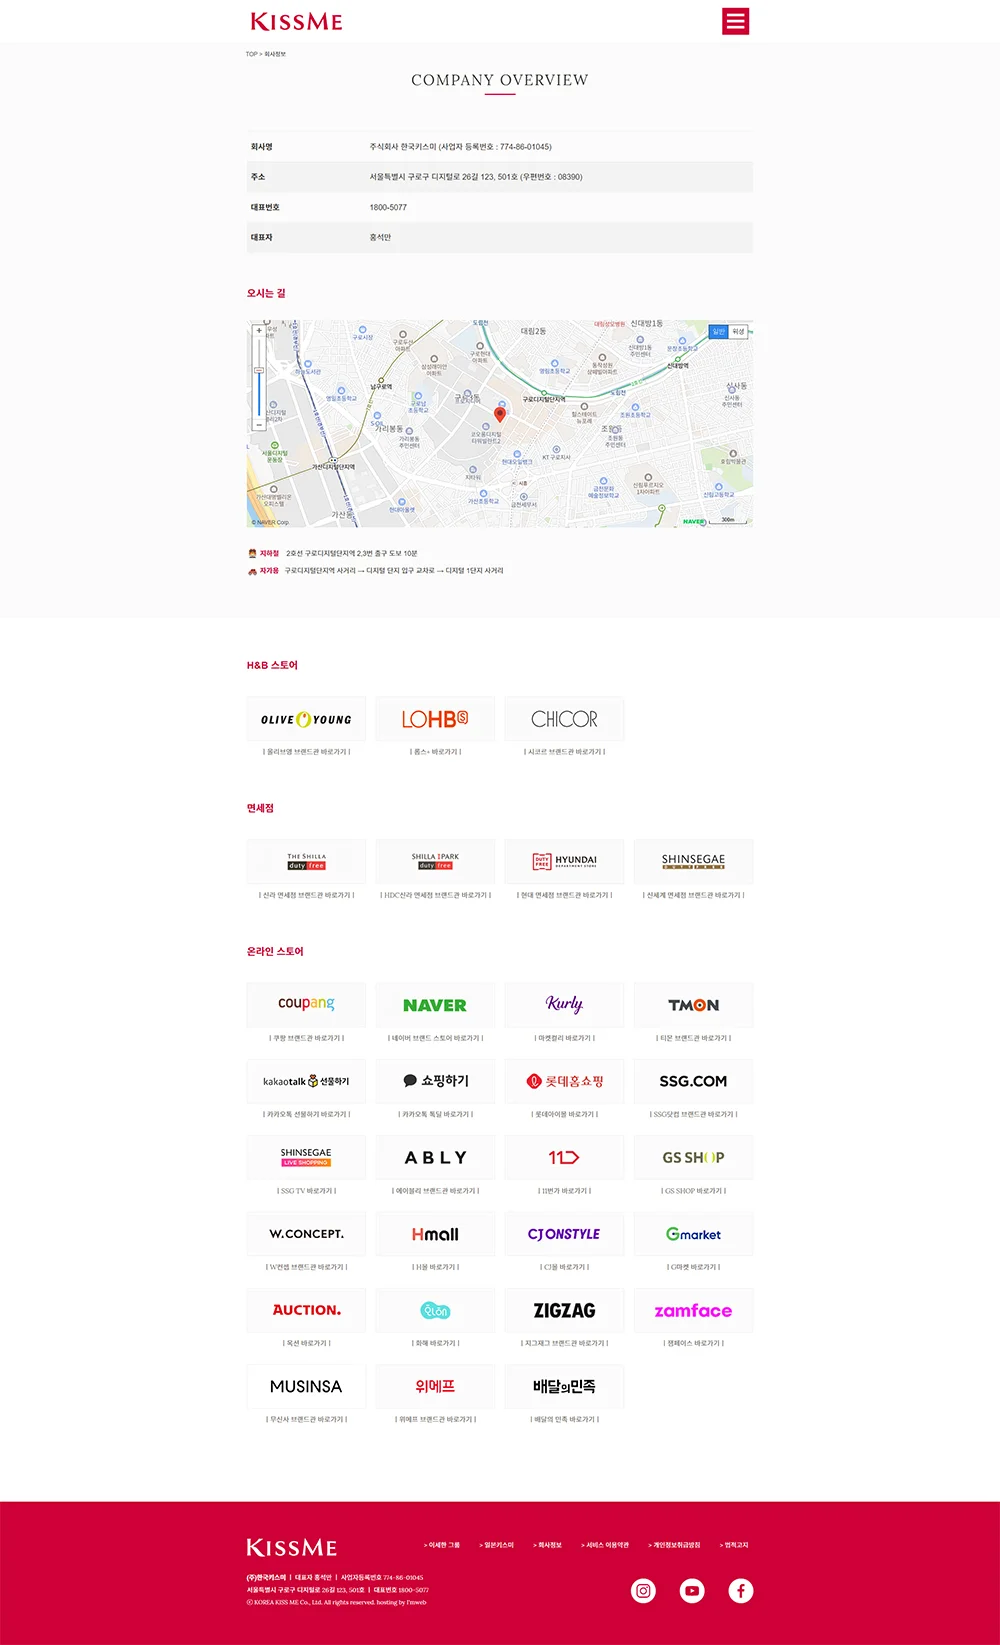Open the NAVER store logo
Screen dimensions: 1000x1645
coord(435,1004)
